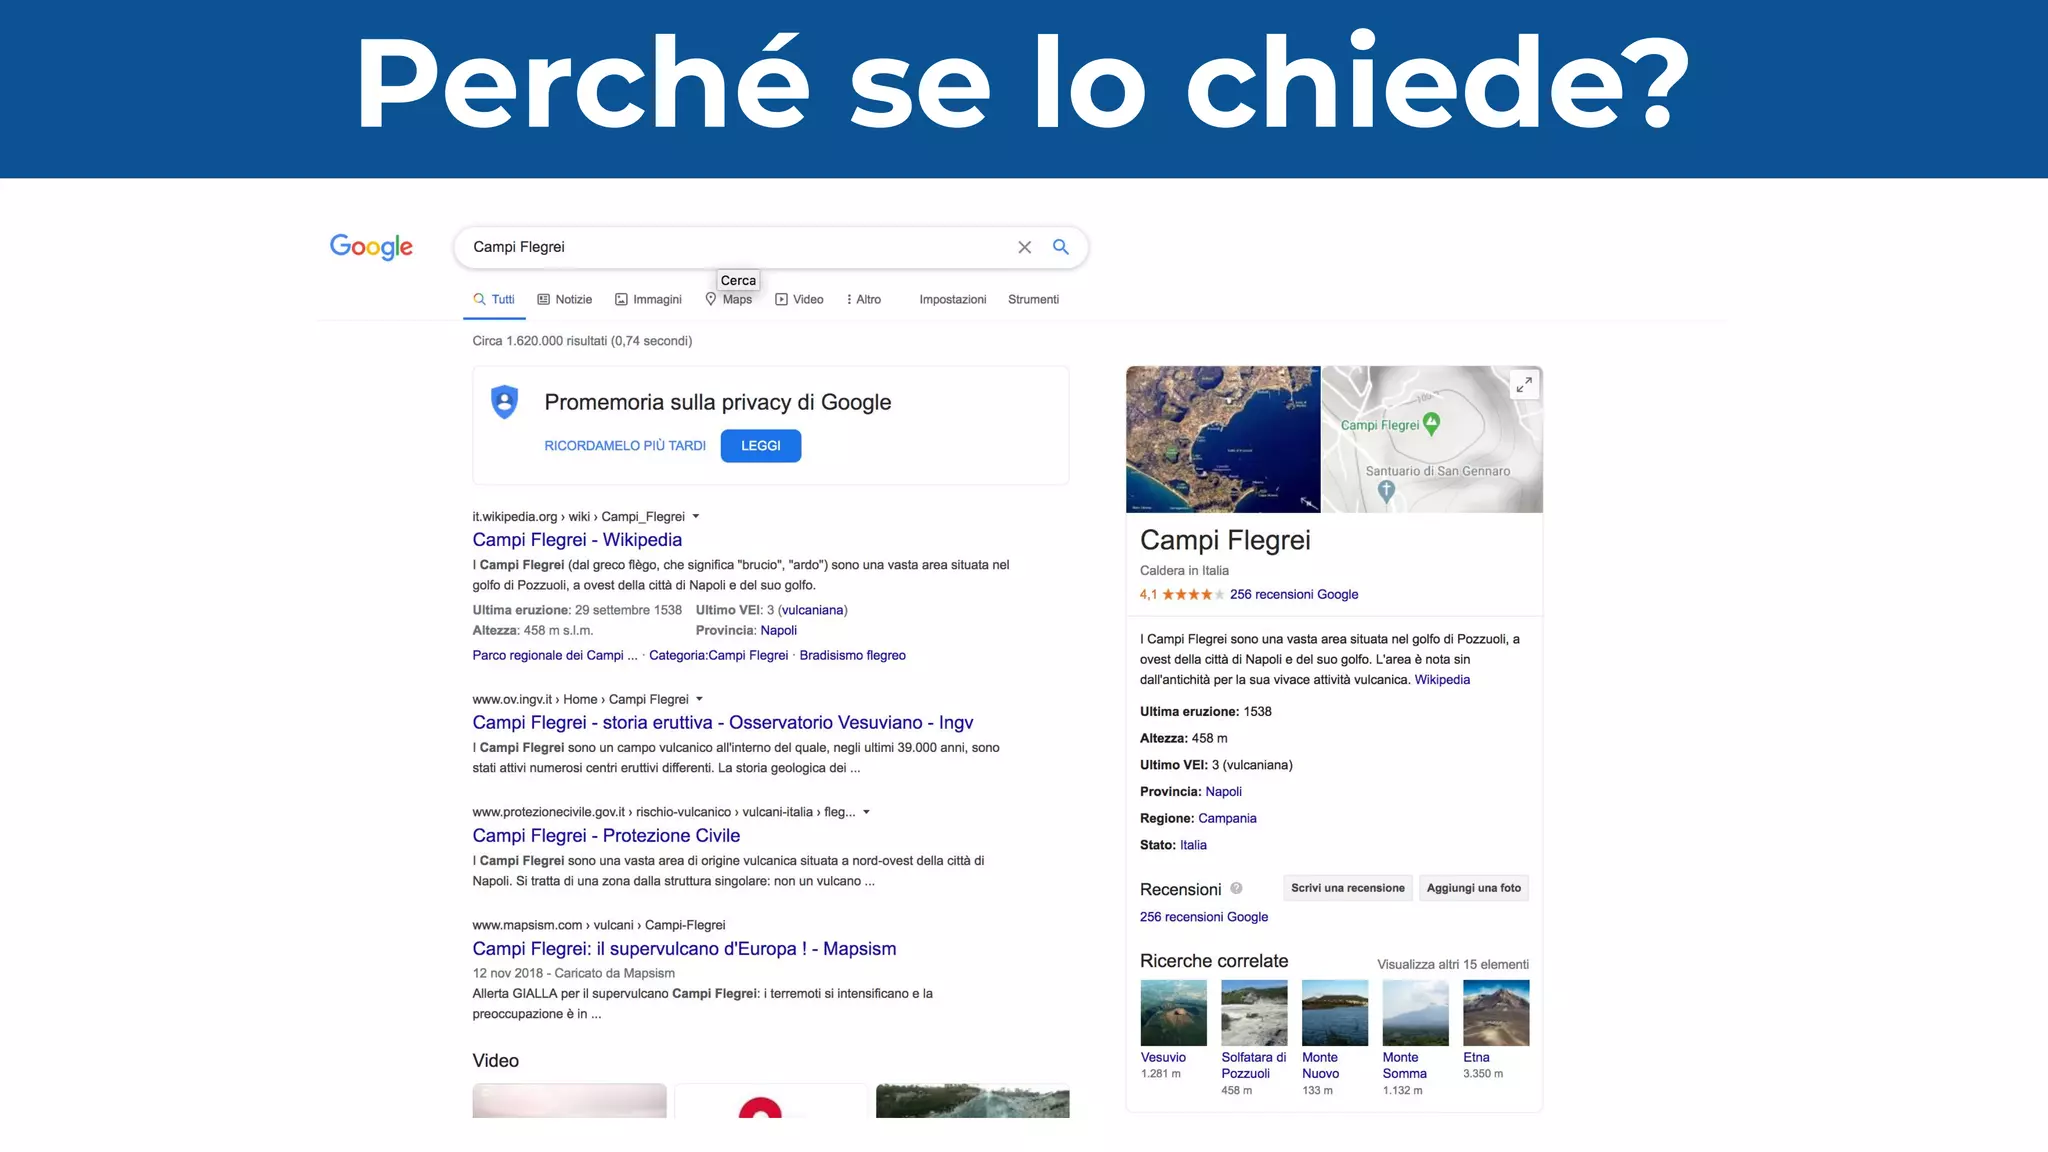Open the Altro menu
Viewport: 2048px width, 1152px height.
tap(864, 299)
